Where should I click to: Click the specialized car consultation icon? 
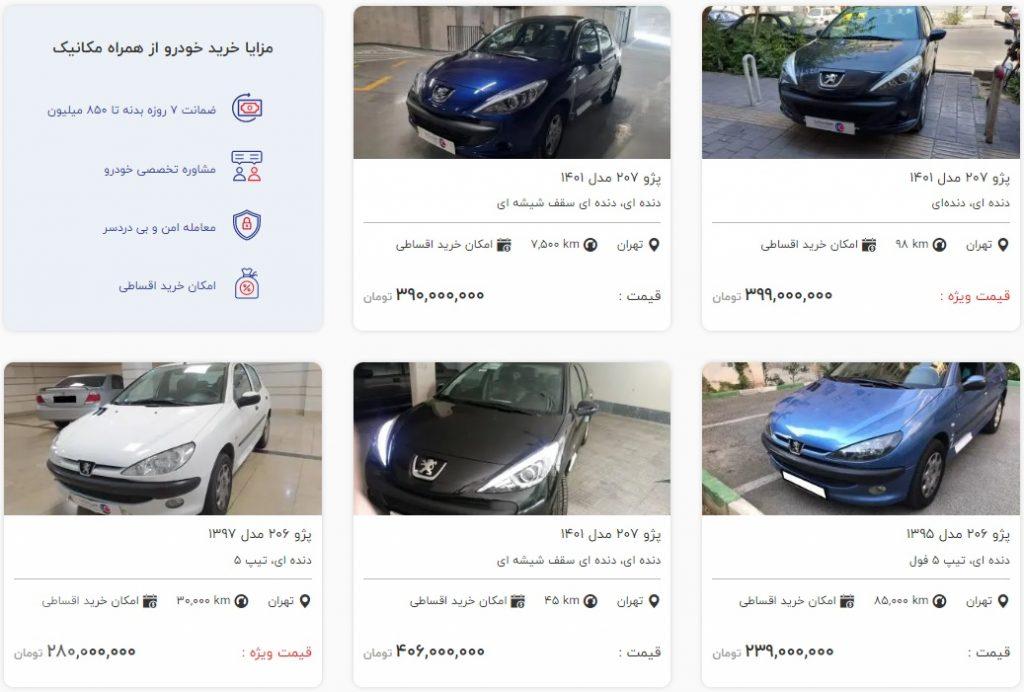click(x=247, y=166)
